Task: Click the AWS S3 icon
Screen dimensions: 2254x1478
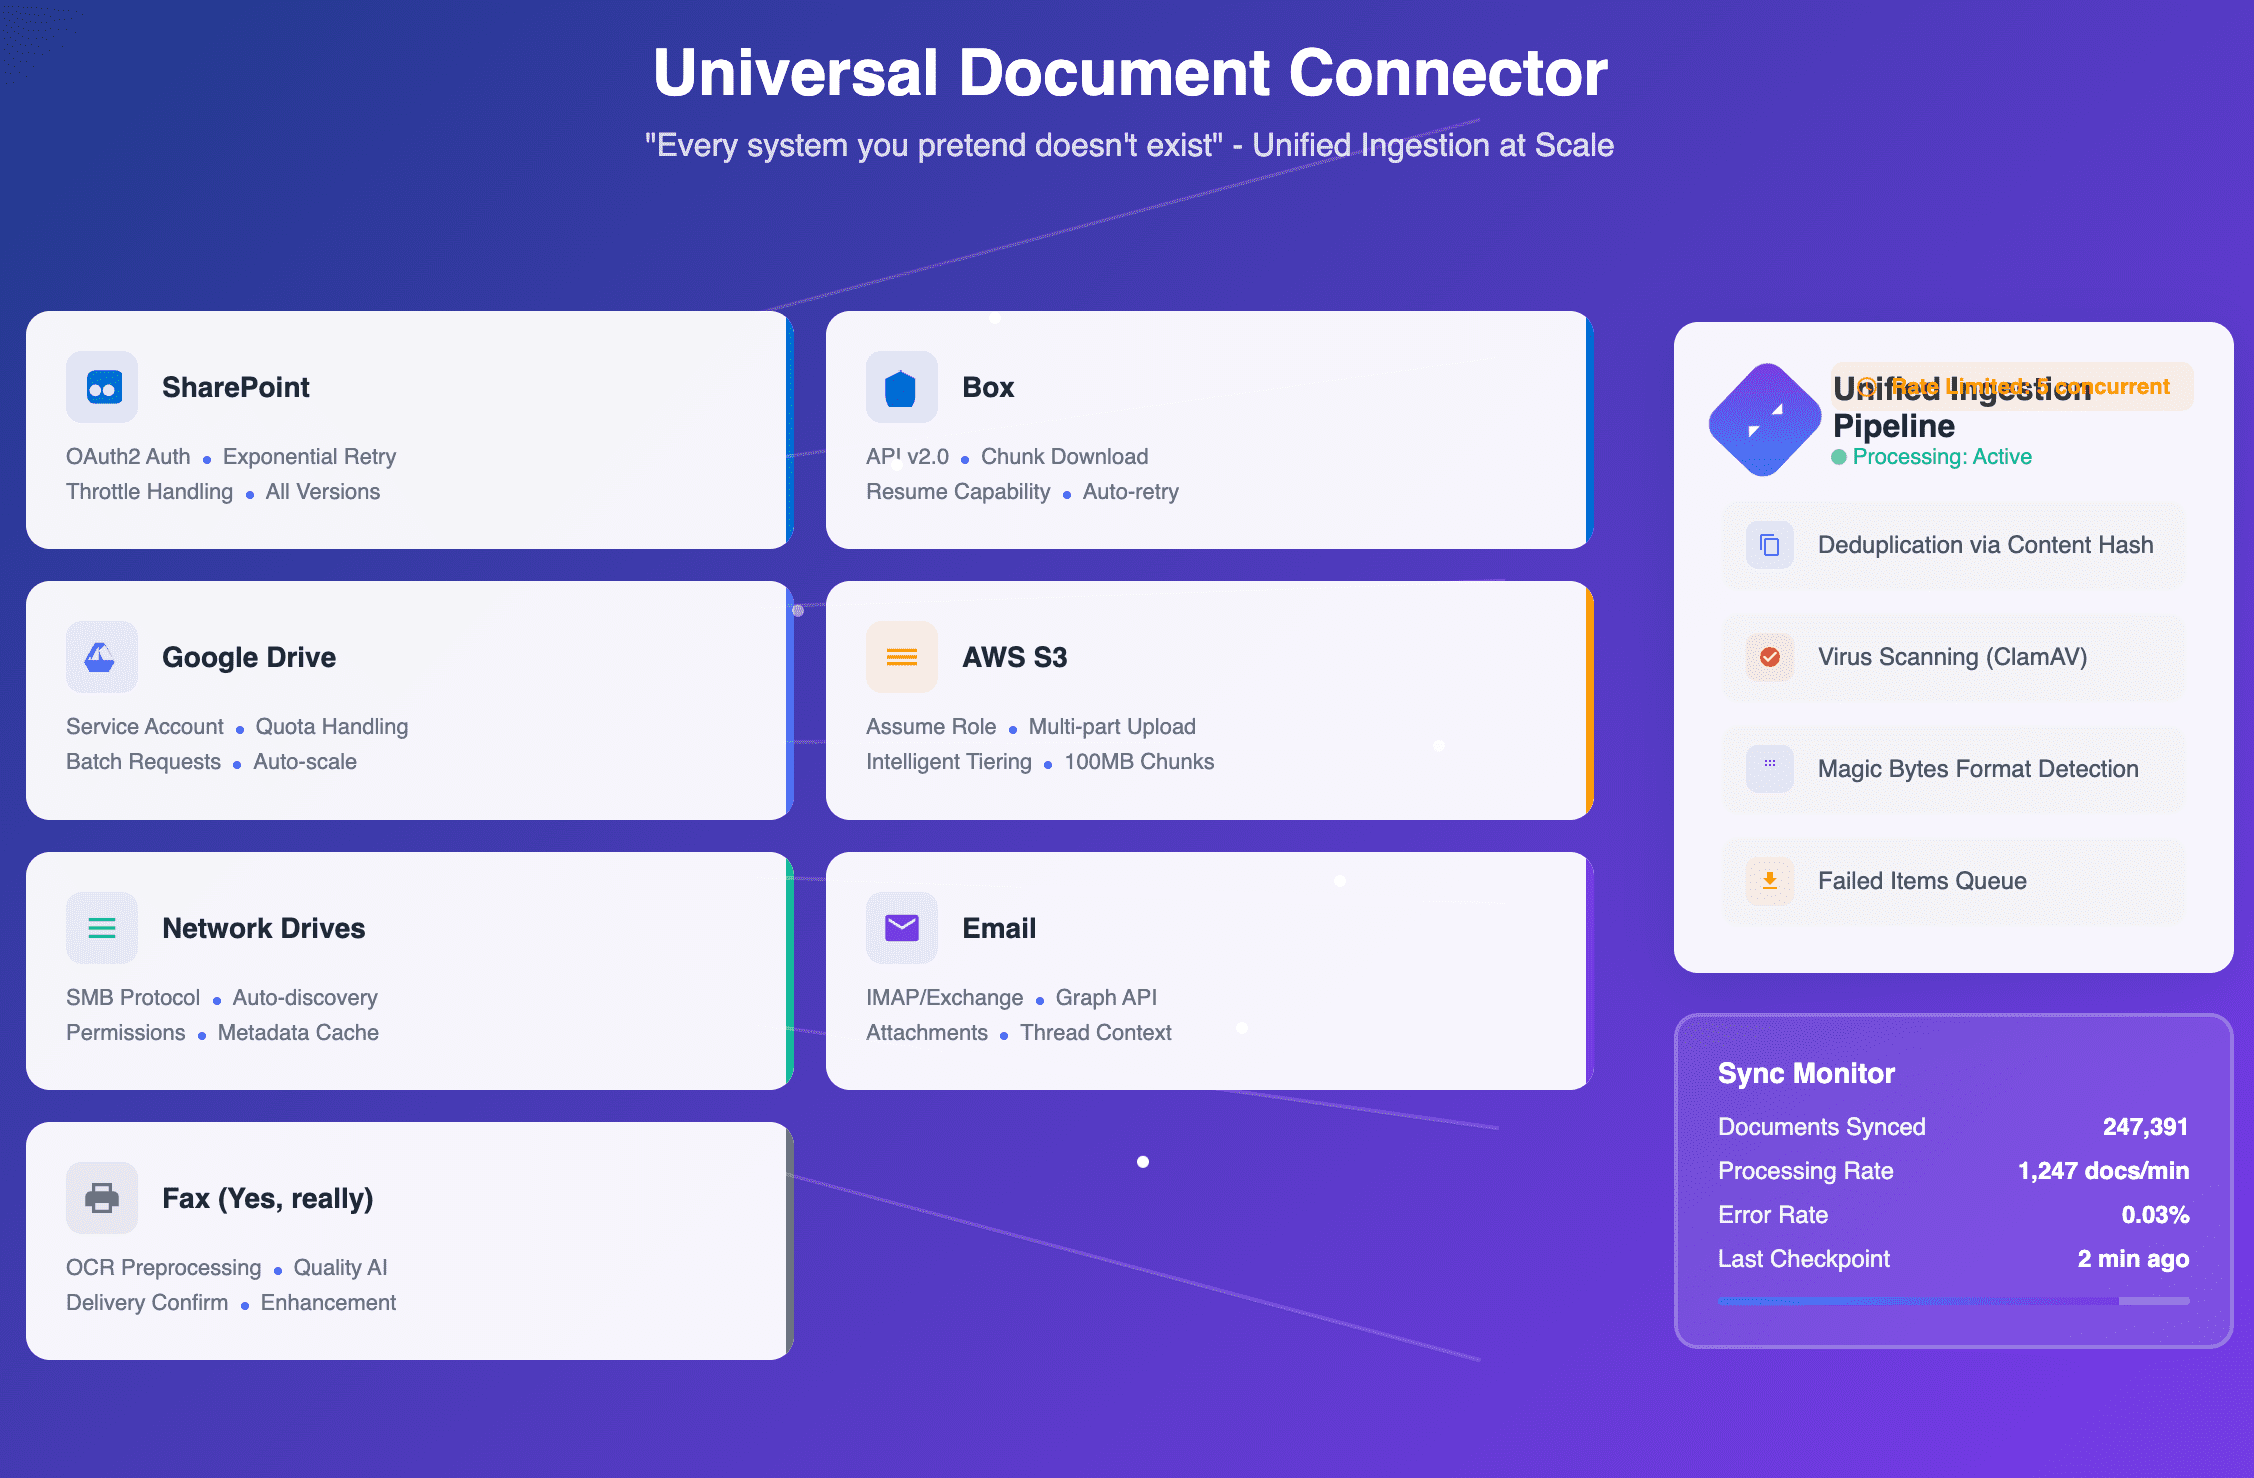Action: pyautogui.click(x=901, y=657)
